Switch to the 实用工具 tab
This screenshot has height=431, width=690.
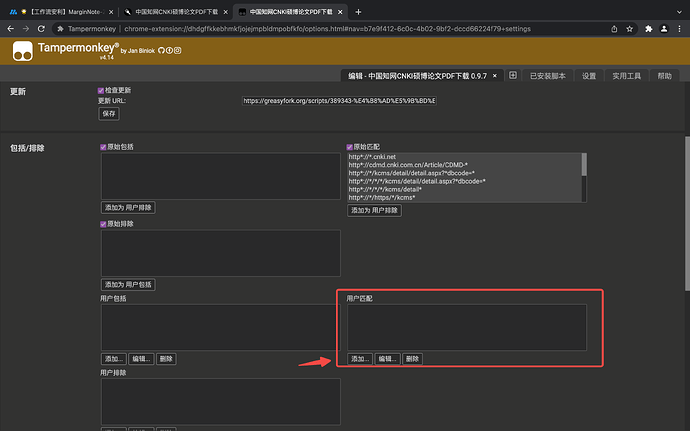coord(627,76)
